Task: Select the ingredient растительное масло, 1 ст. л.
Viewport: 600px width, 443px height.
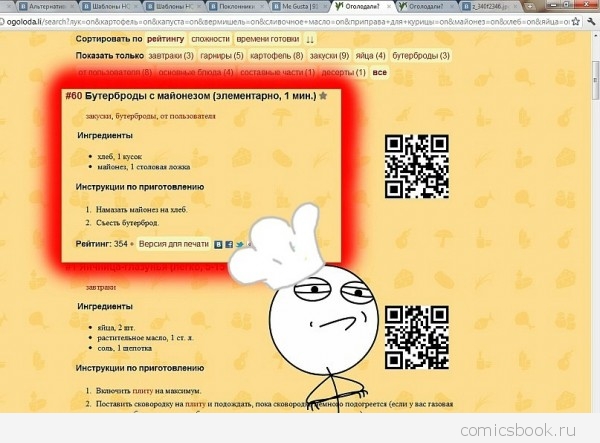Action: 145,338
